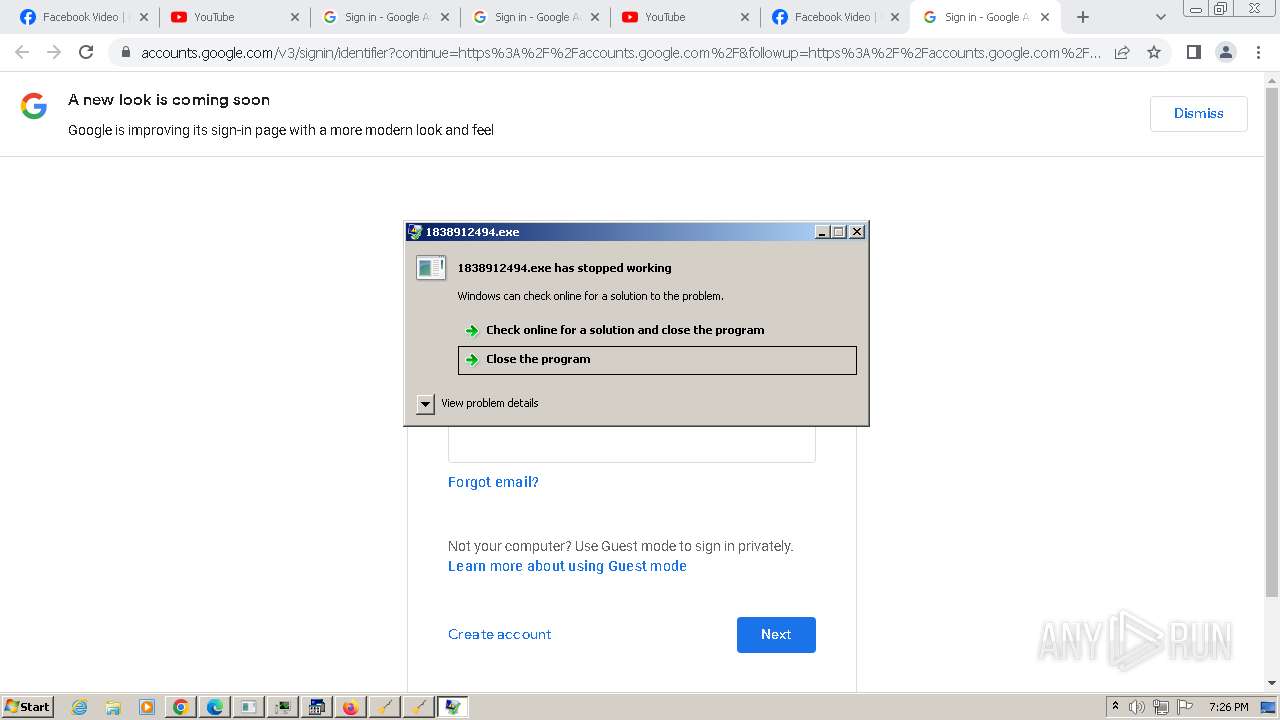Screen dimensions: 1280x720
Task: Click the page scrollbar up arrow
Action: click(x=1272, y=80)
